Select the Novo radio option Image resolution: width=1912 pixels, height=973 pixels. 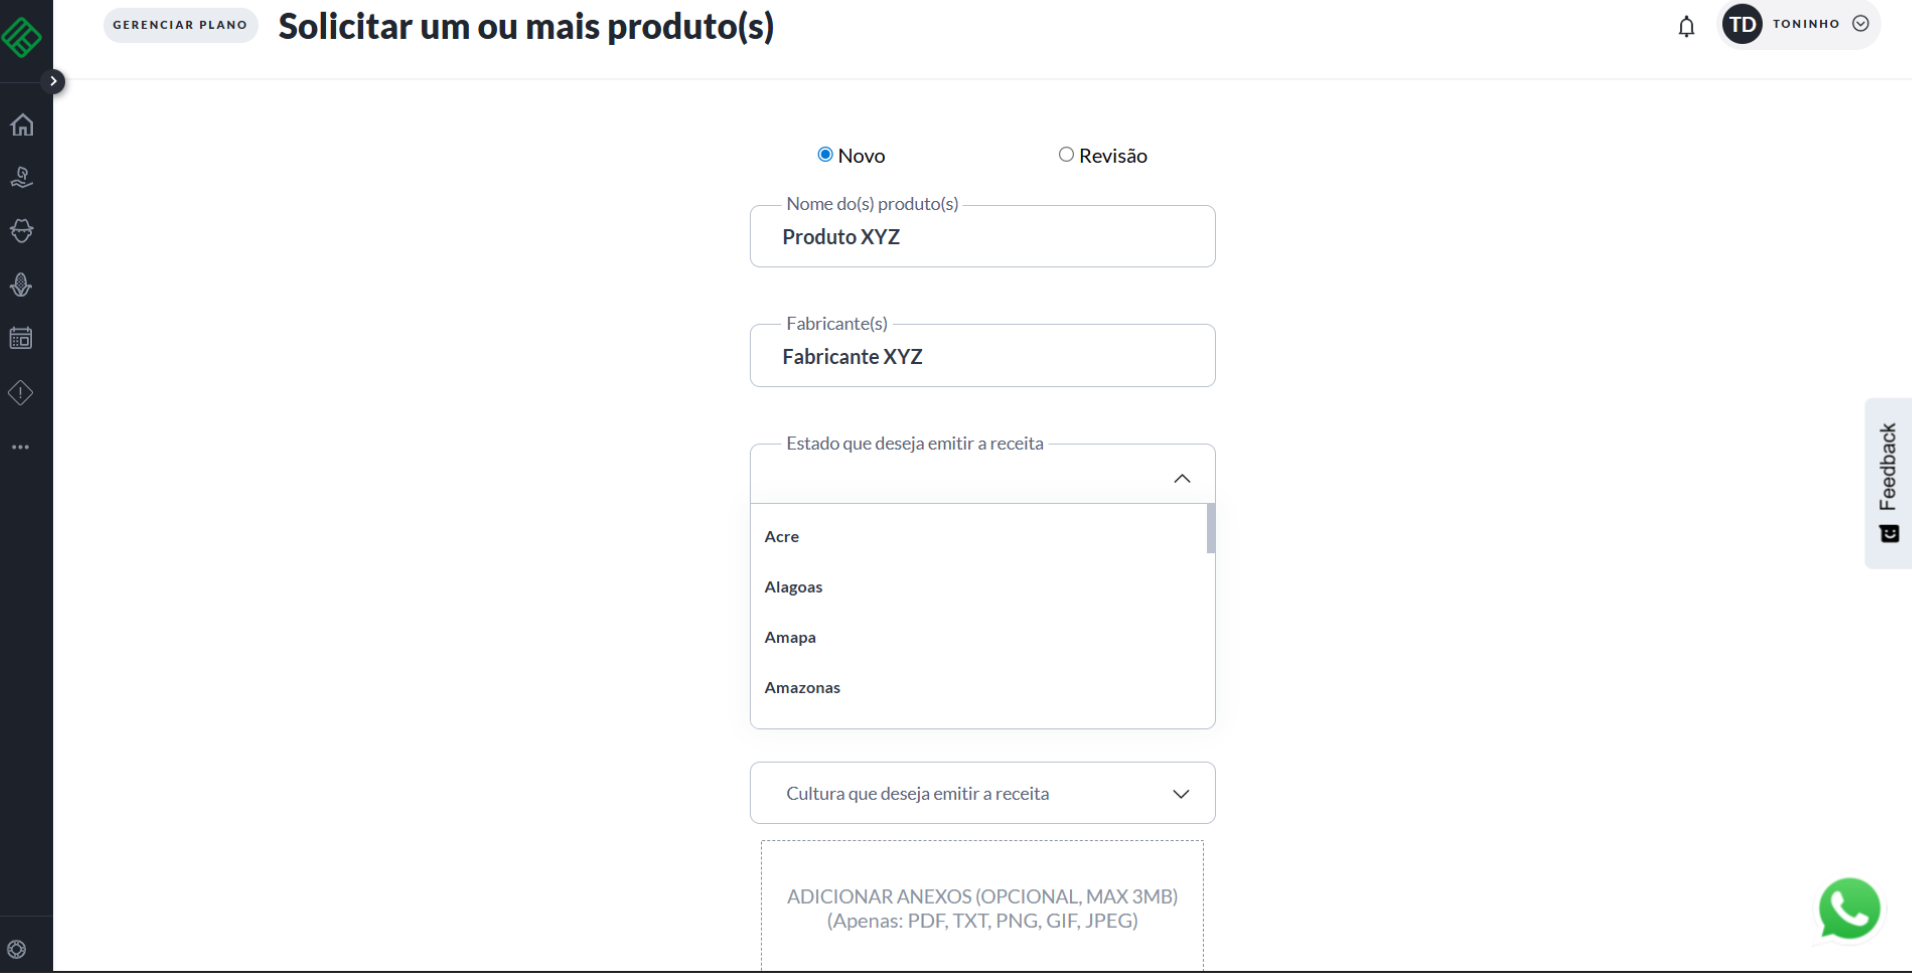[825, 155]
